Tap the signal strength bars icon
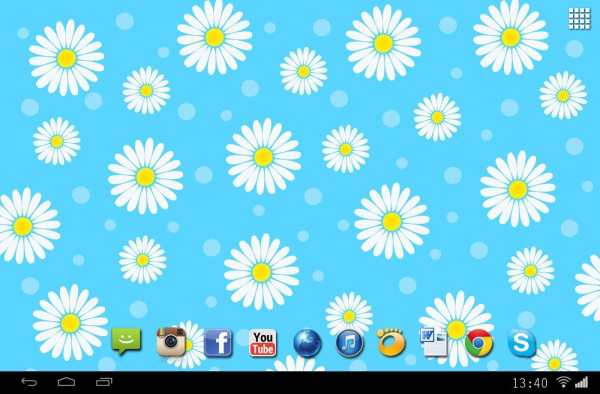This screenshot has height=394, width=600. (581, 382)
